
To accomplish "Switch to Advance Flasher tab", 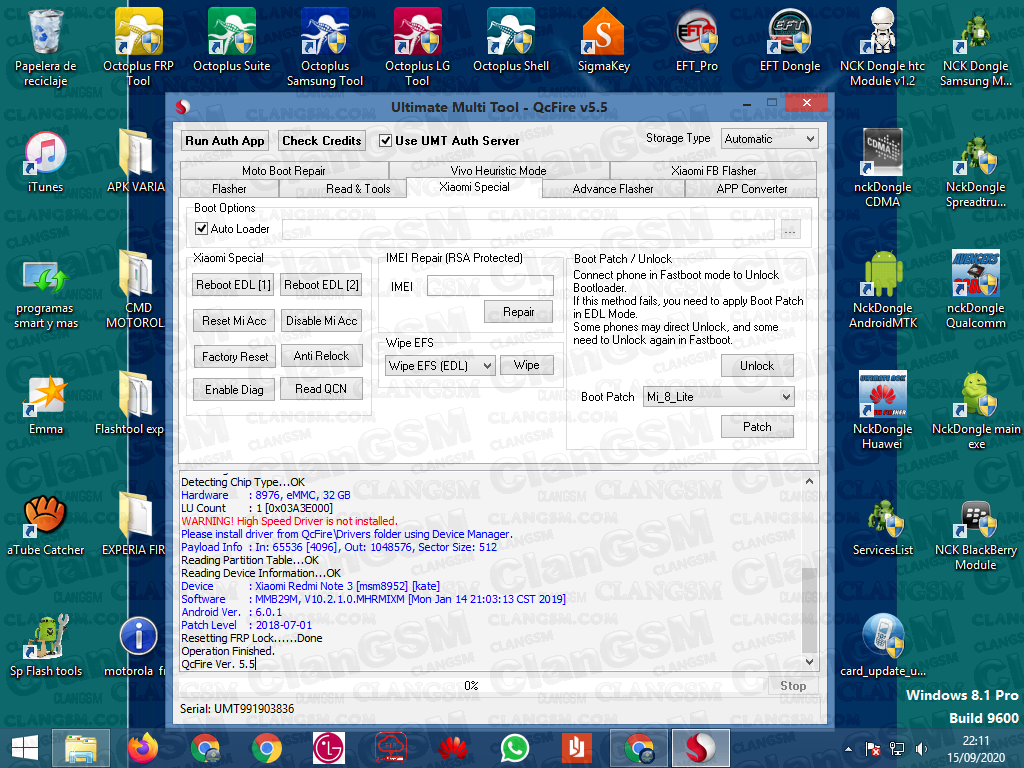I will 613,189.
